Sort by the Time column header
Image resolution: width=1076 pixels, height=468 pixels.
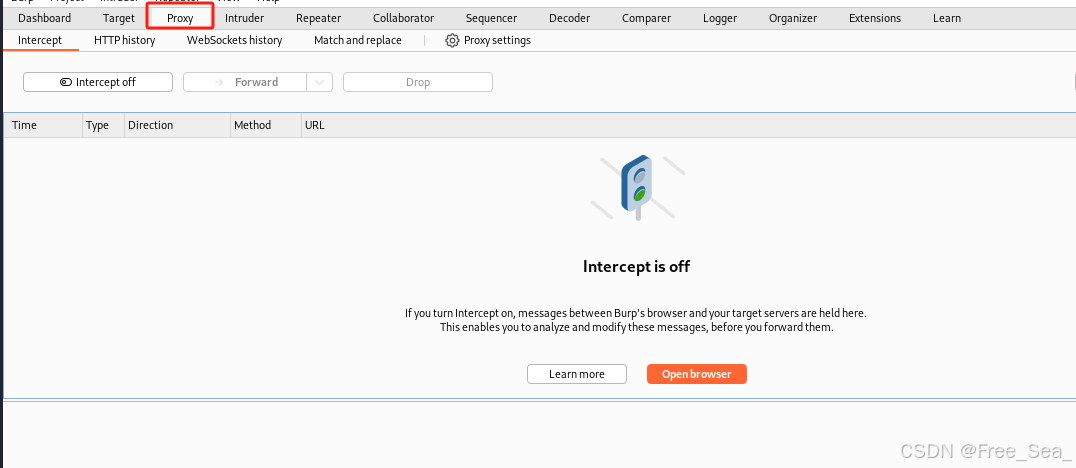tap(43, 125)
